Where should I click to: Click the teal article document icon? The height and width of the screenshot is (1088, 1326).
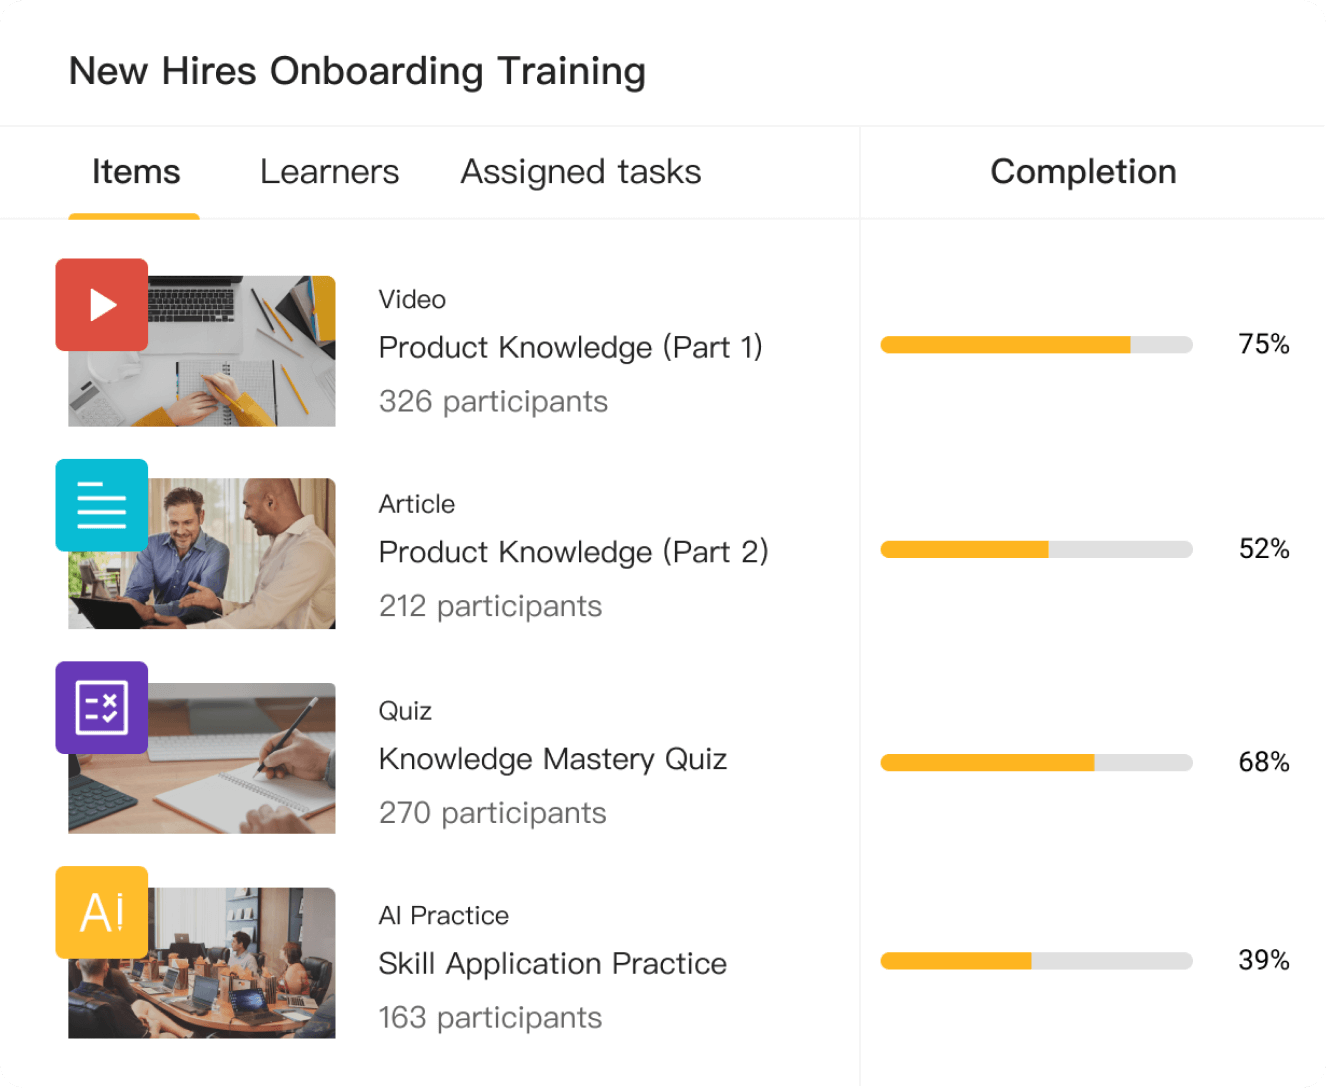(x=102, y=505)
